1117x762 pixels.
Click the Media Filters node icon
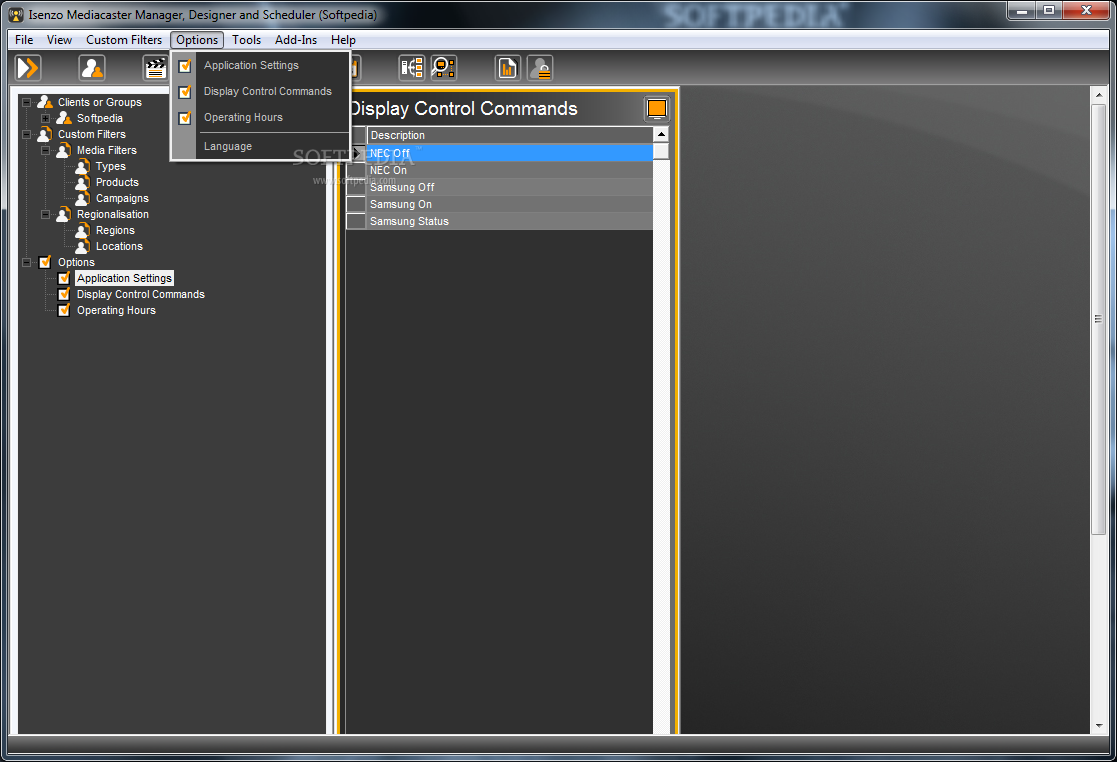(x=64, y=150)
